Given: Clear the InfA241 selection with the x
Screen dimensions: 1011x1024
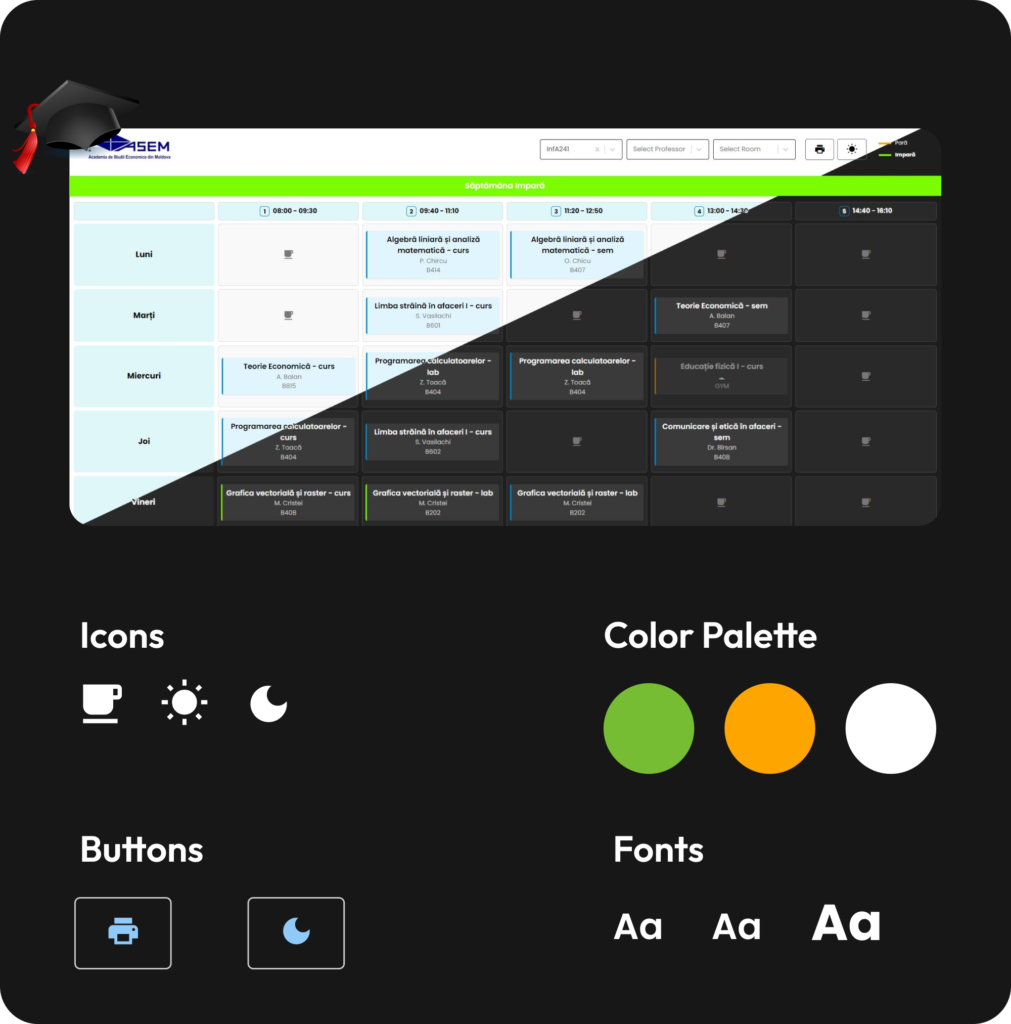Looking at the screenshot, I should pyautogui.click(x=597, y=150).
